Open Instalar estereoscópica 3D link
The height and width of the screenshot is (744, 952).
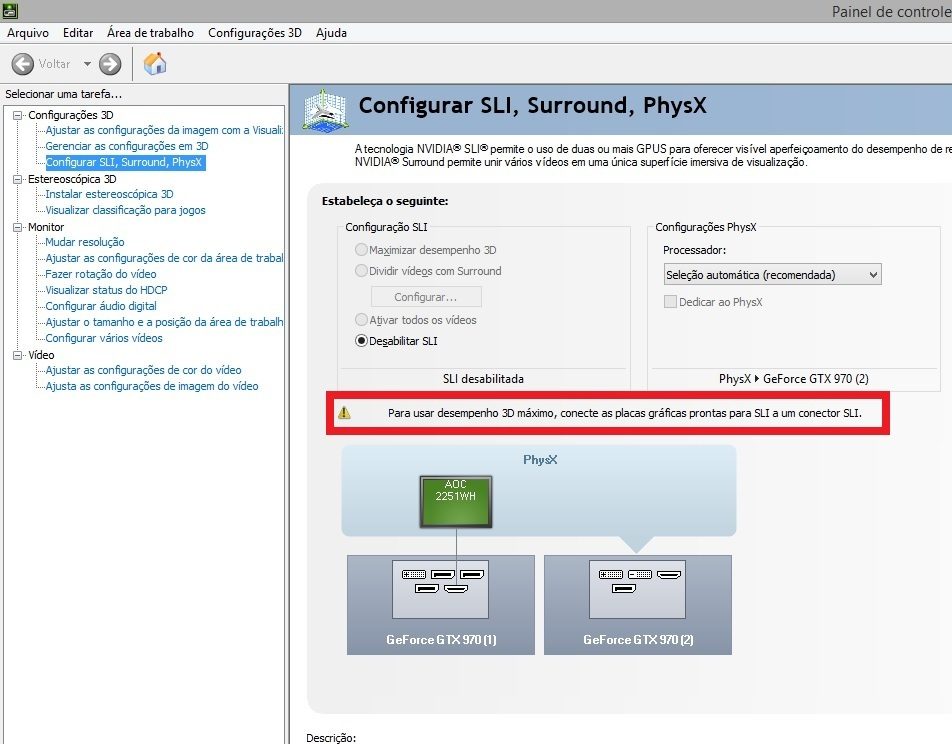[x=109, y=194]
